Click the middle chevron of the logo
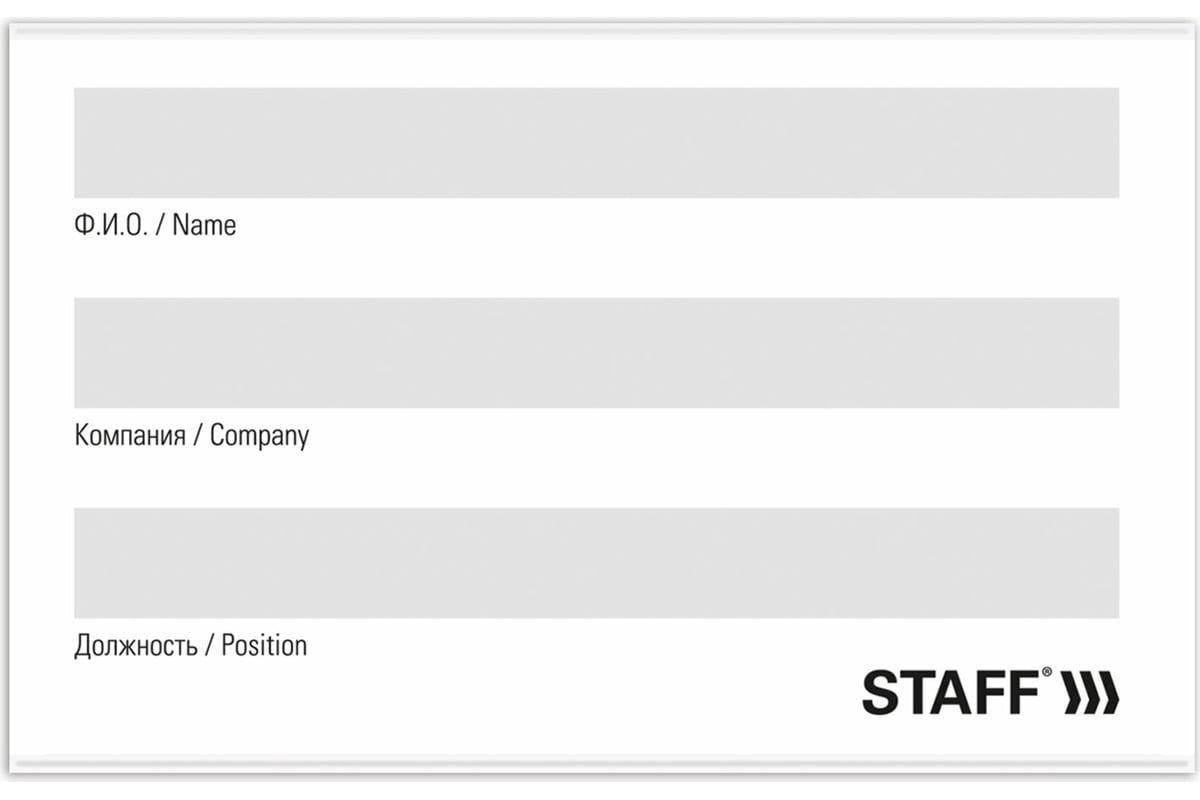Screen dimensions: 1200x800 click(1090, 692)
